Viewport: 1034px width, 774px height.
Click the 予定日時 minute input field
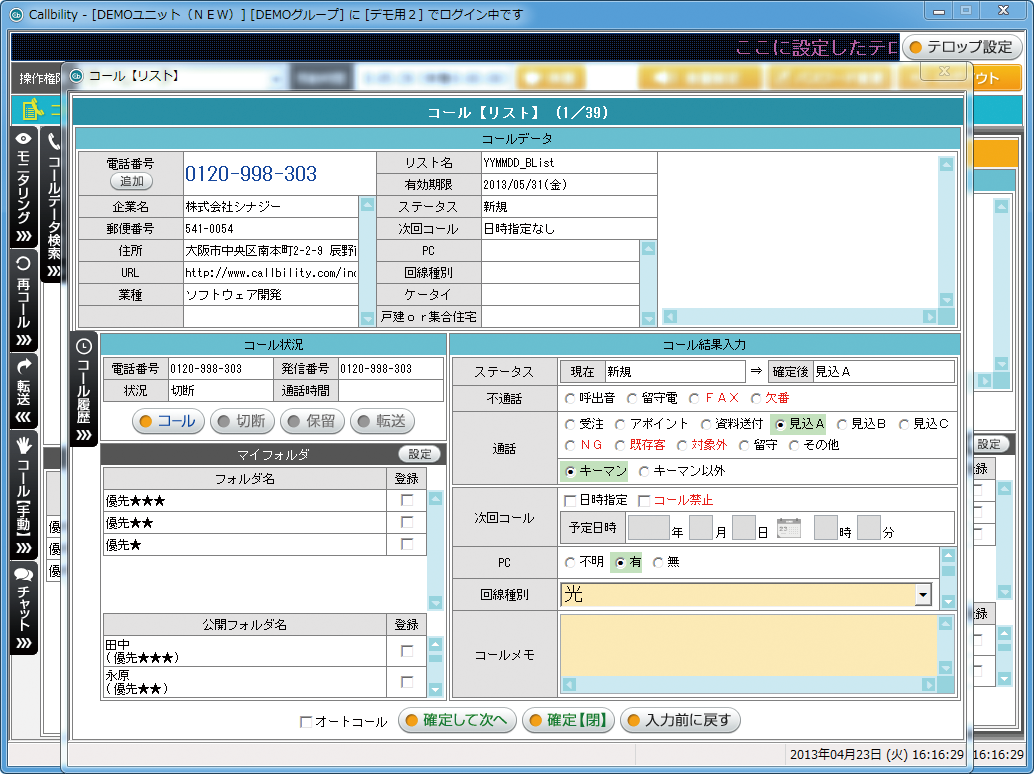pos(868,527)
